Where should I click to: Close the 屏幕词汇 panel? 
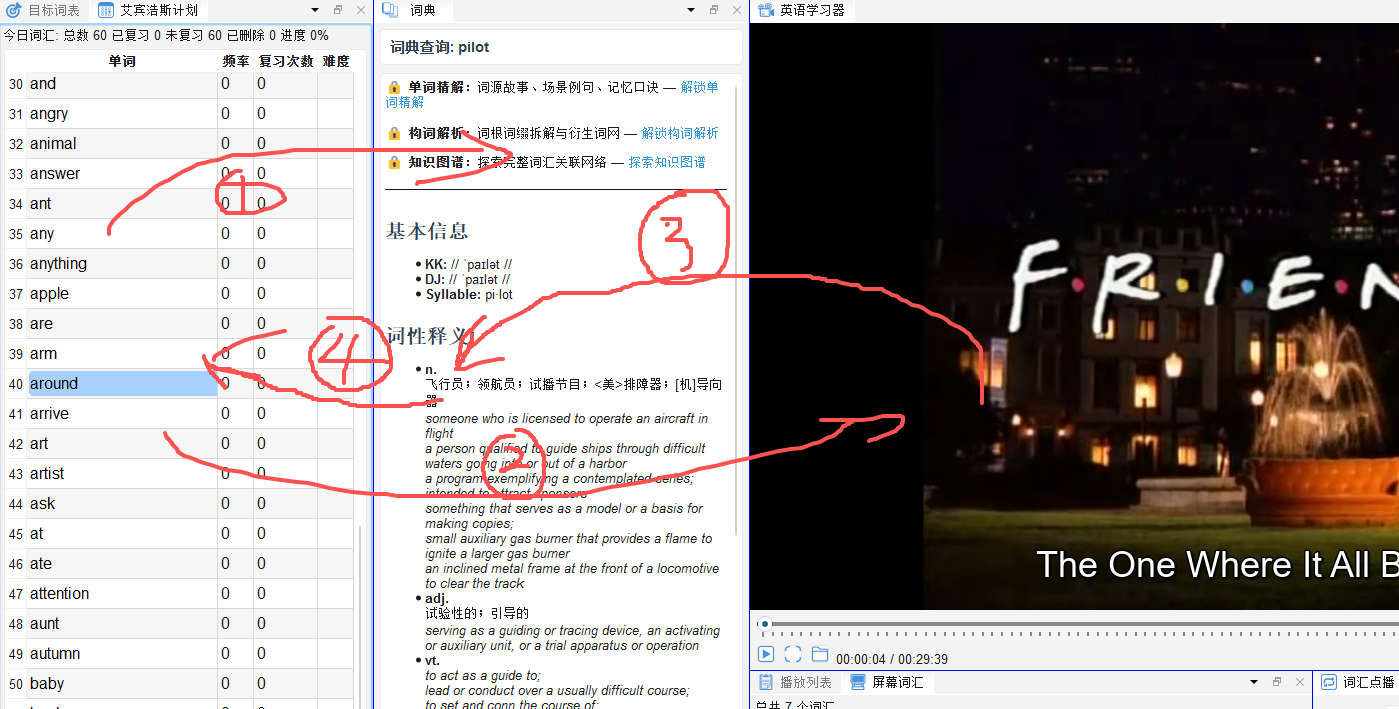[1300, 682]
